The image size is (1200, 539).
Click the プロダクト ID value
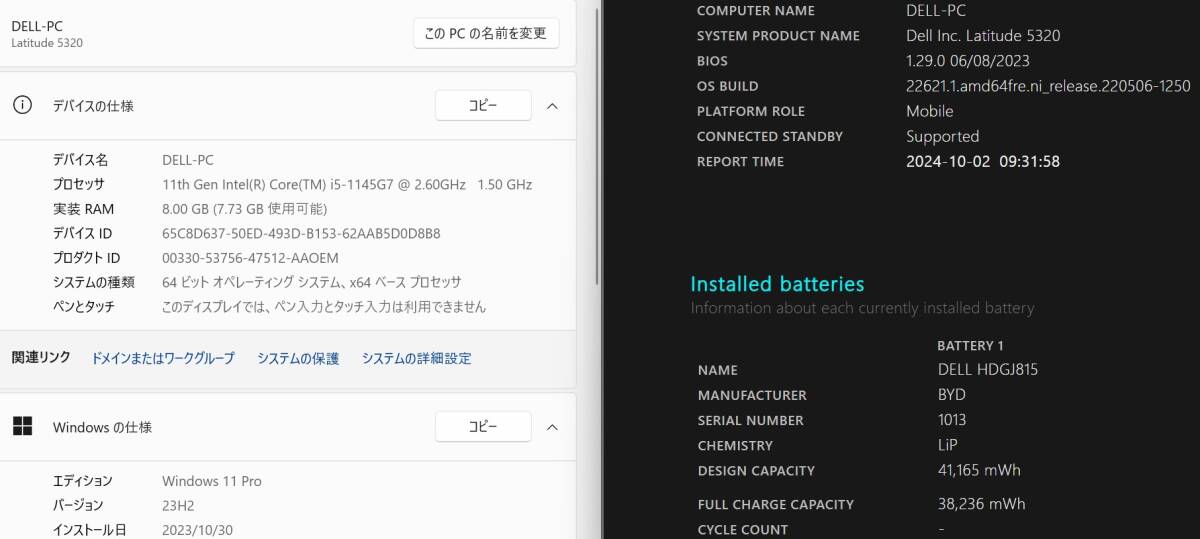point(250,258)
